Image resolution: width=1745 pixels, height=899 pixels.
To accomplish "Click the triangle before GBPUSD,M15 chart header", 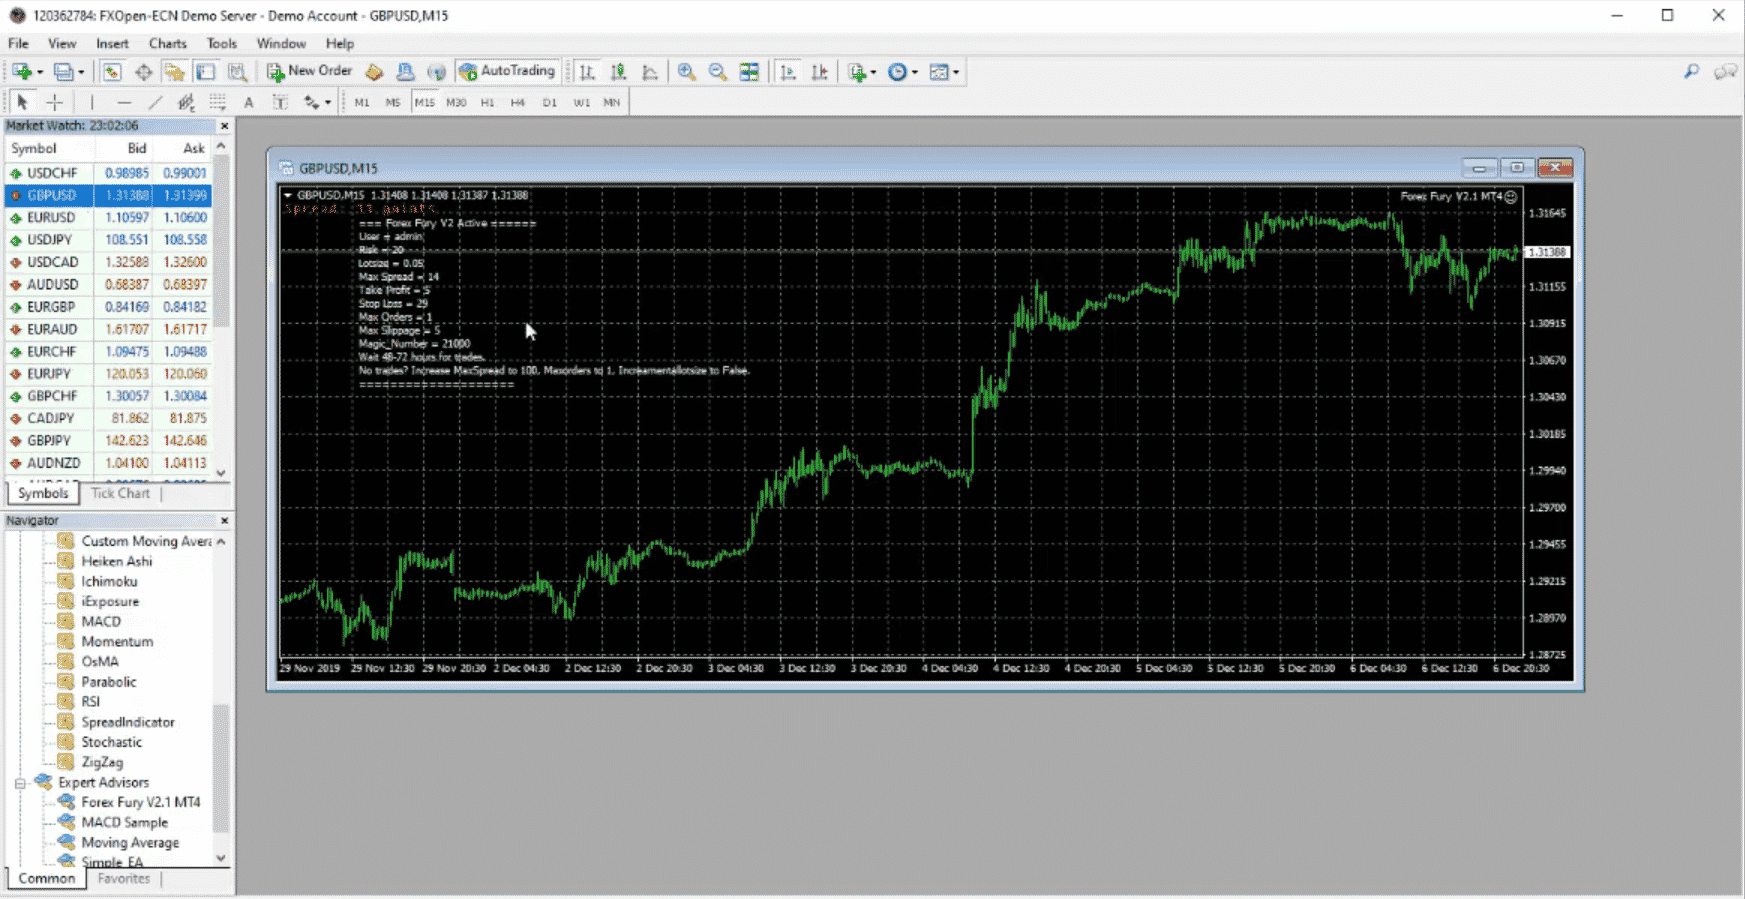I will tap(288, 195).
